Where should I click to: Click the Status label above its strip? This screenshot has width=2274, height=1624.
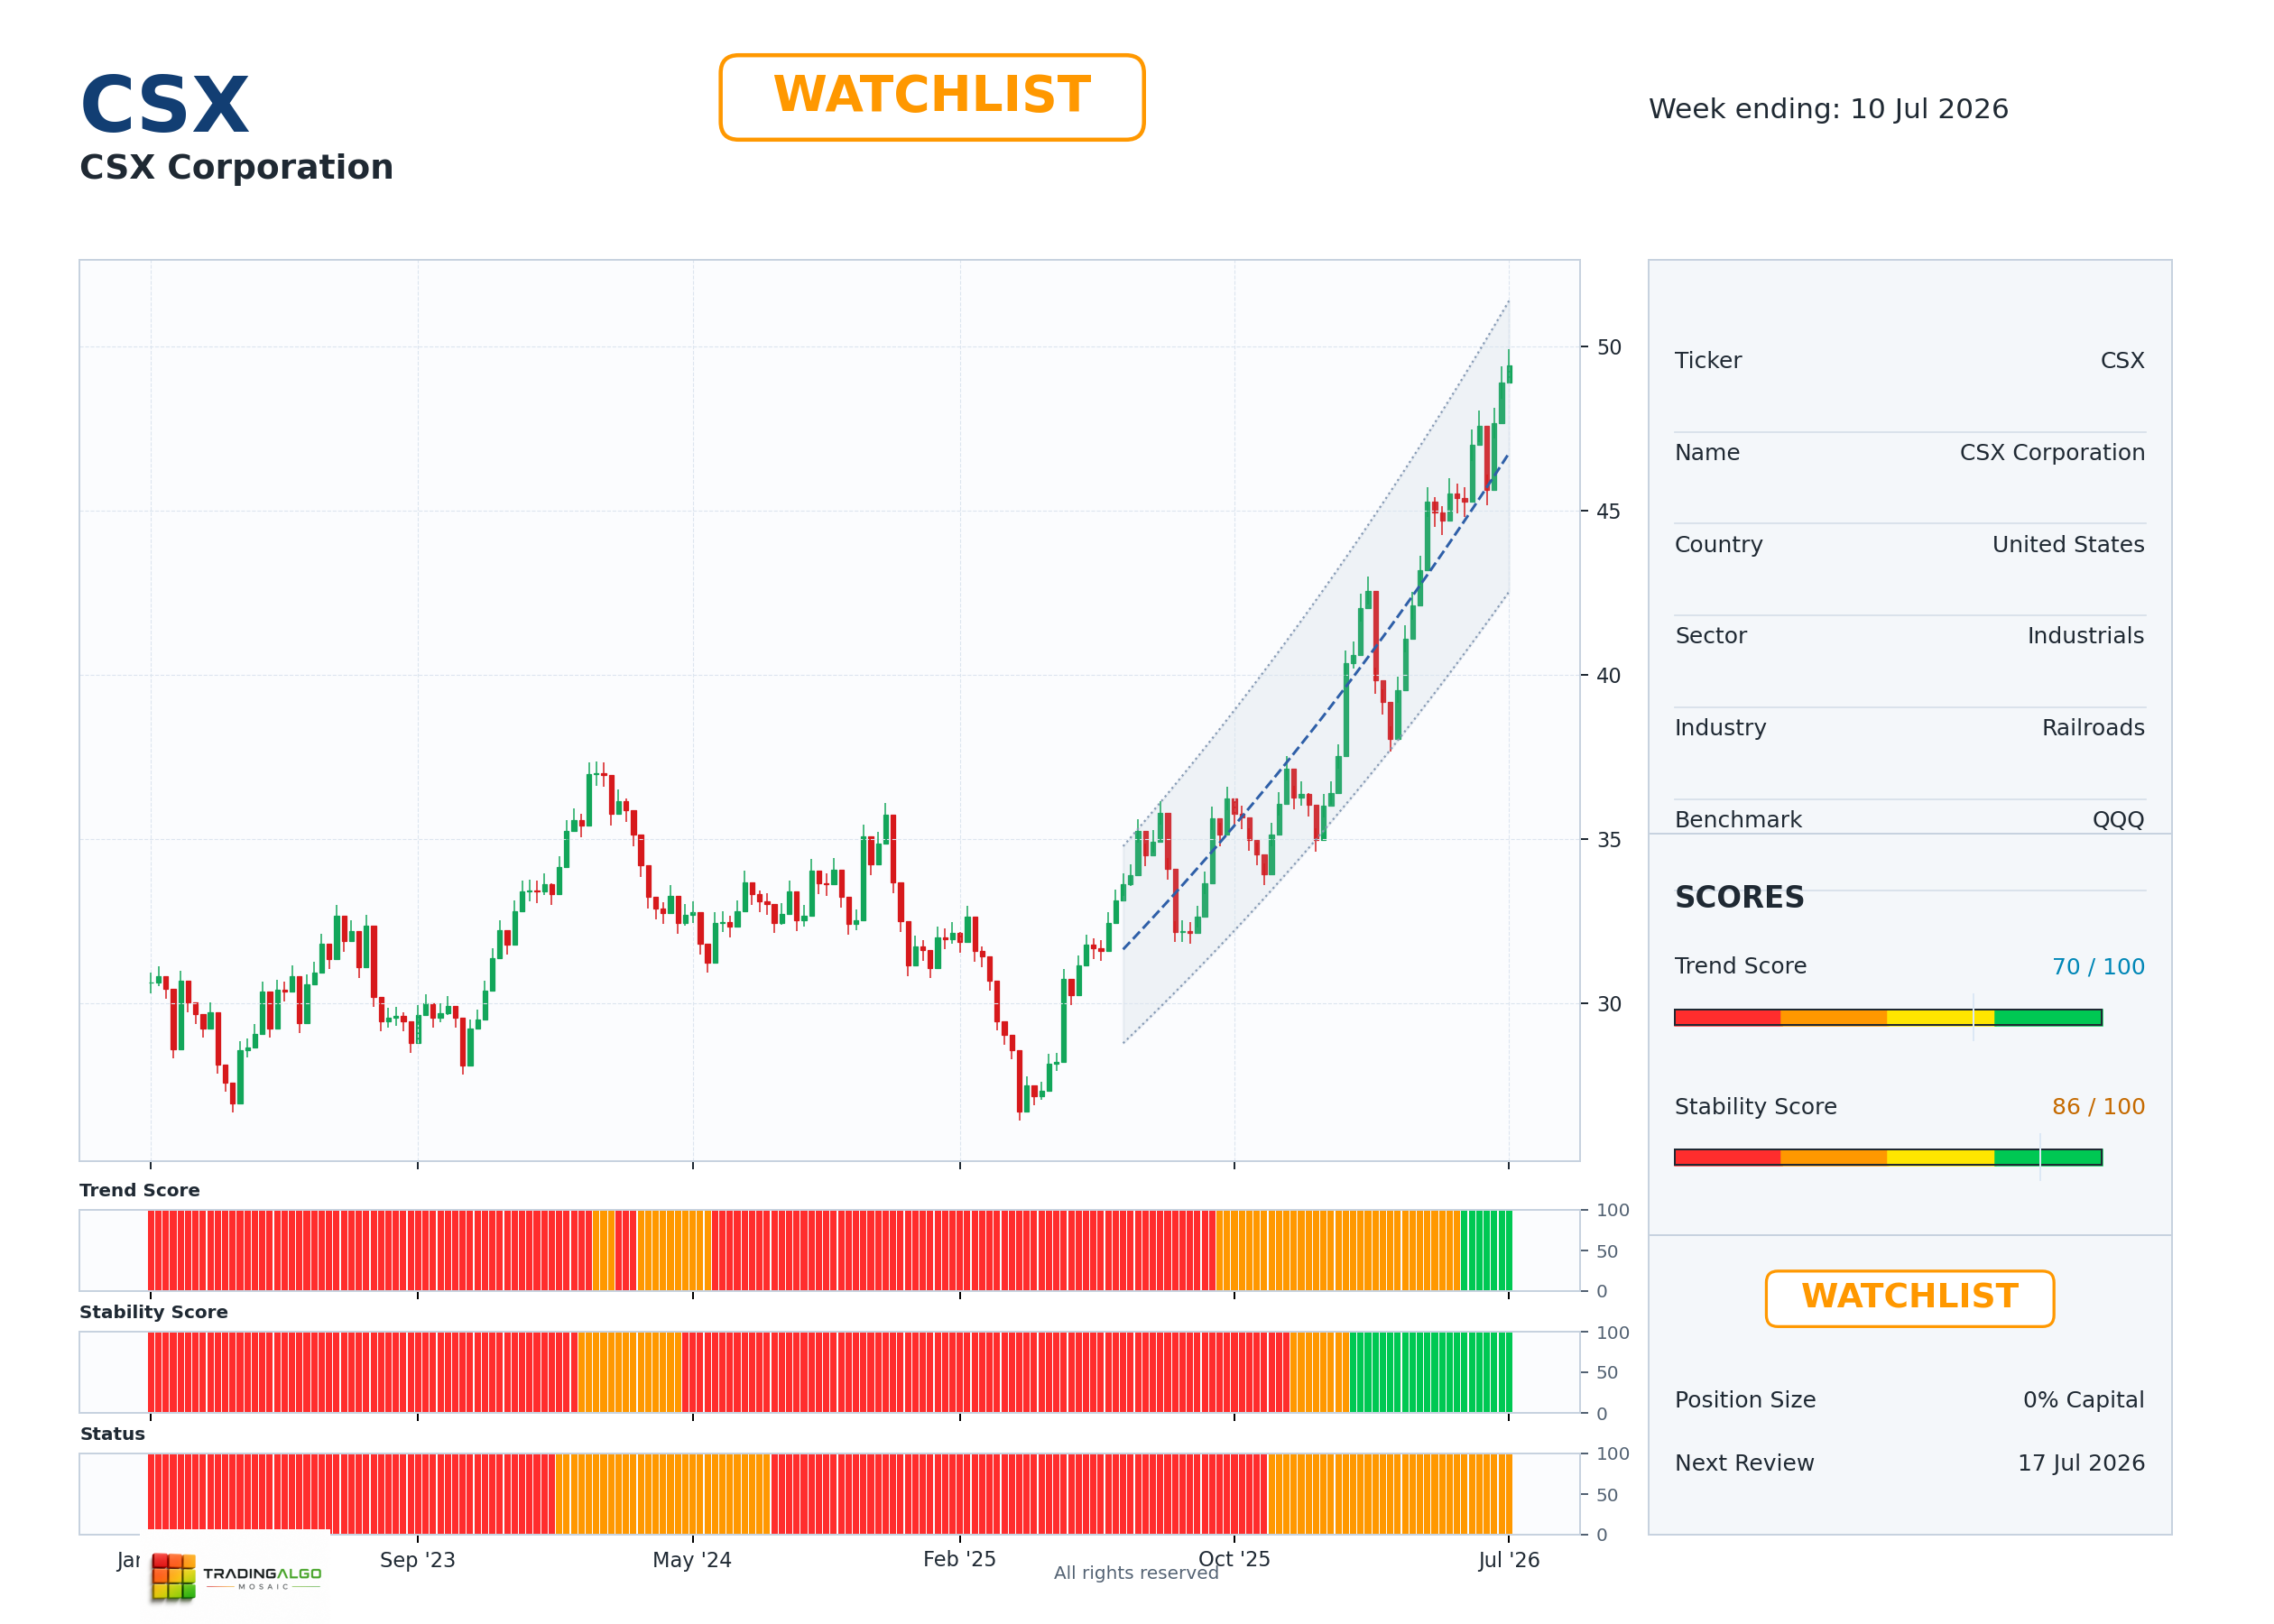[x=112, y=1435]
